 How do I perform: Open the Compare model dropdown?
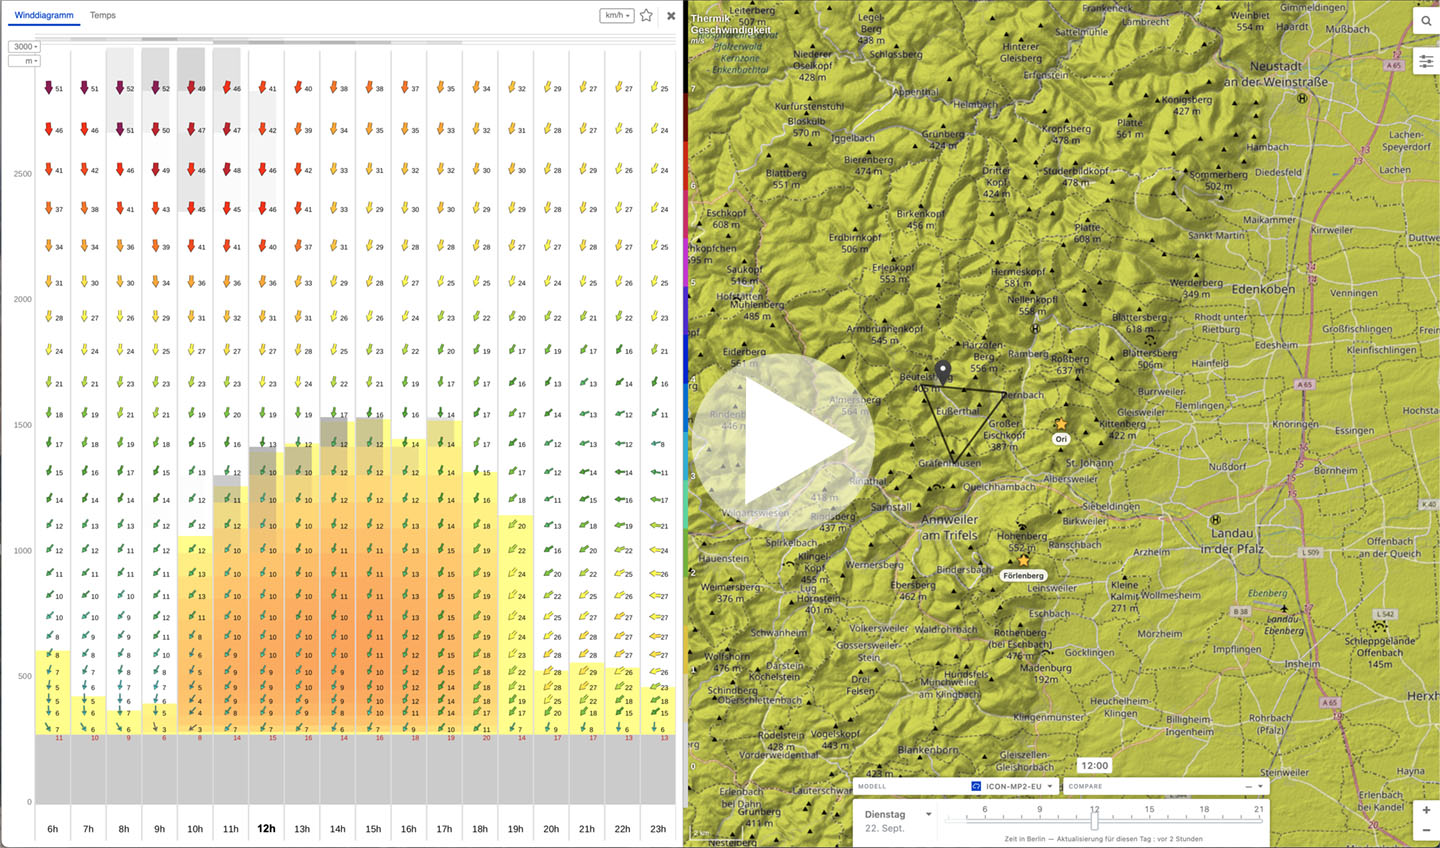1166,786
